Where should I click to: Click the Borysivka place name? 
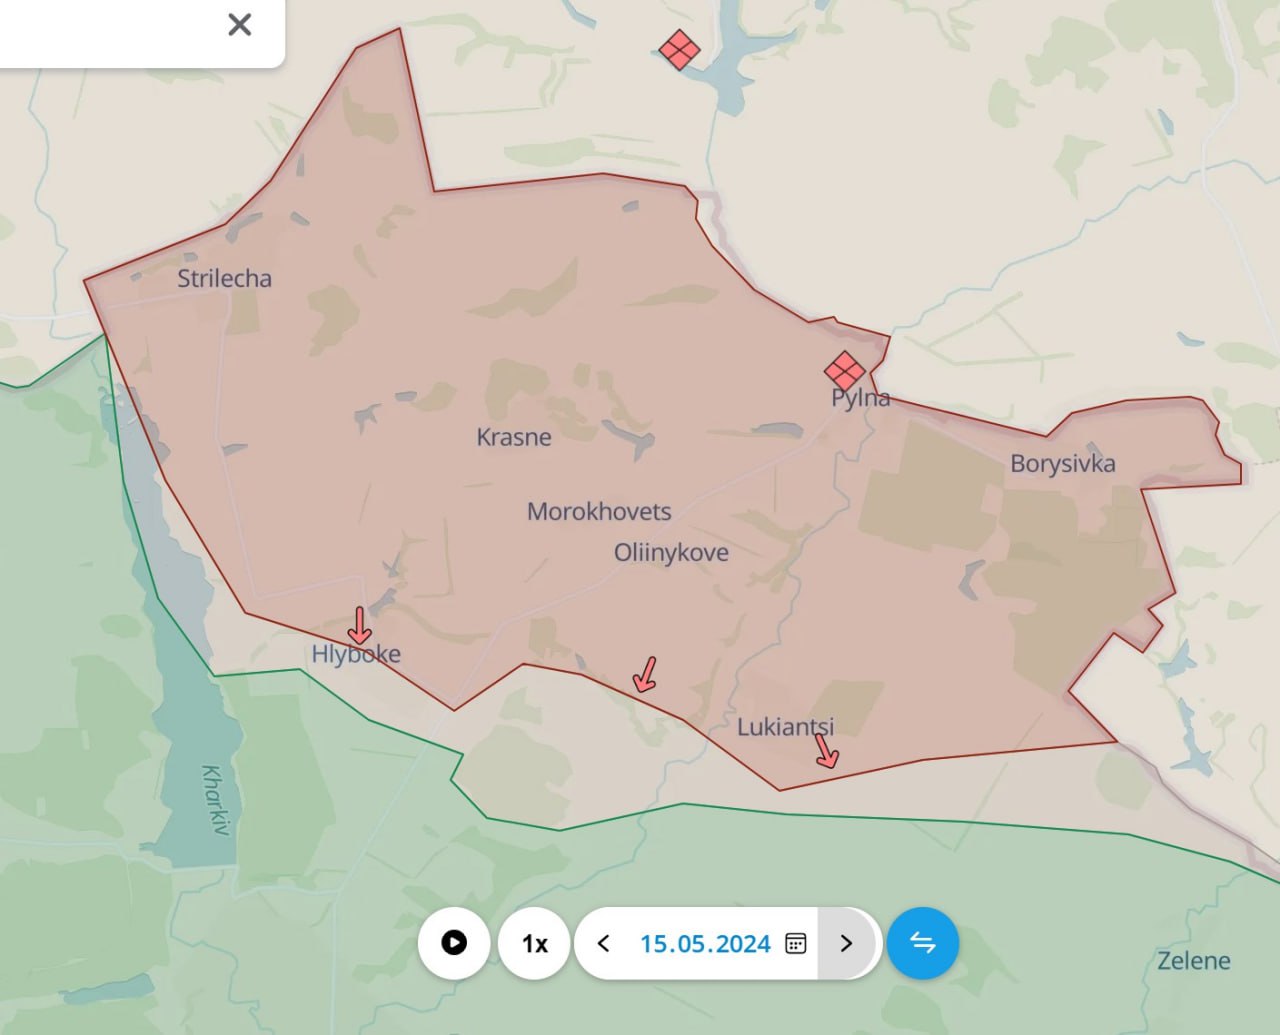(1062, 463)
